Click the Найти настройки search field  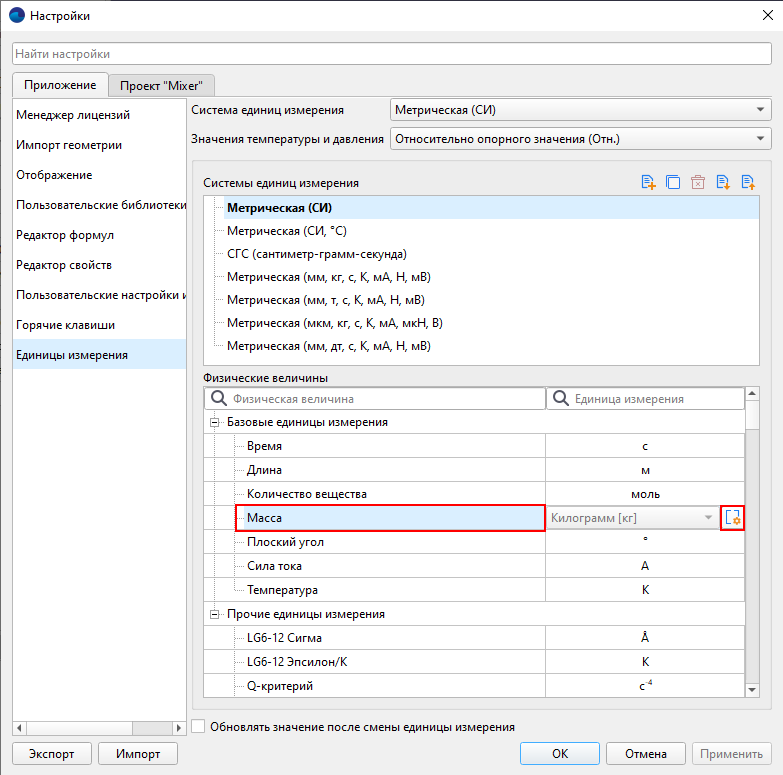point(391,54)
